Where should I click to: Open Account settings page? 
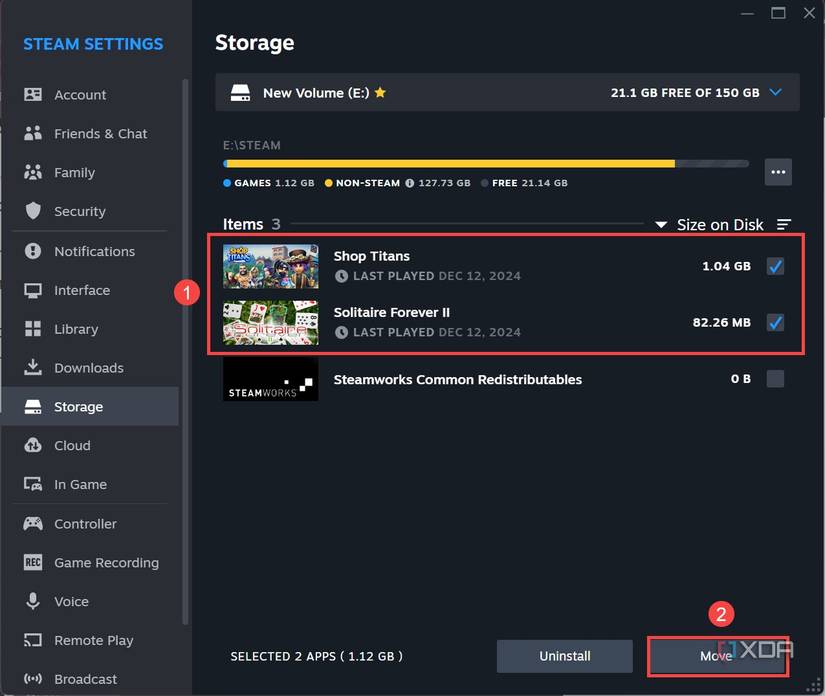(90, 95)
